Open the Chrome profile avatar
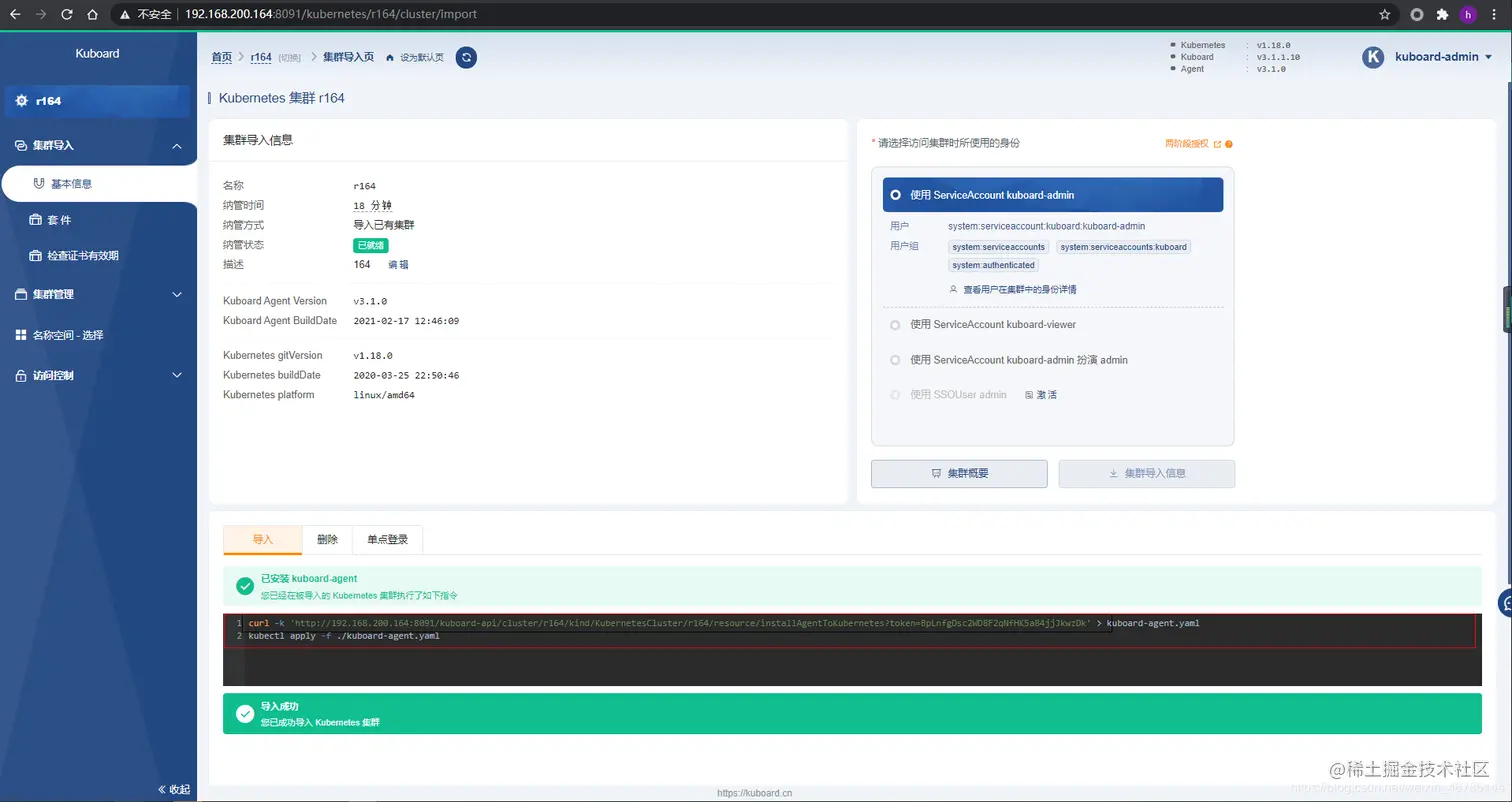 (1468, 14)
